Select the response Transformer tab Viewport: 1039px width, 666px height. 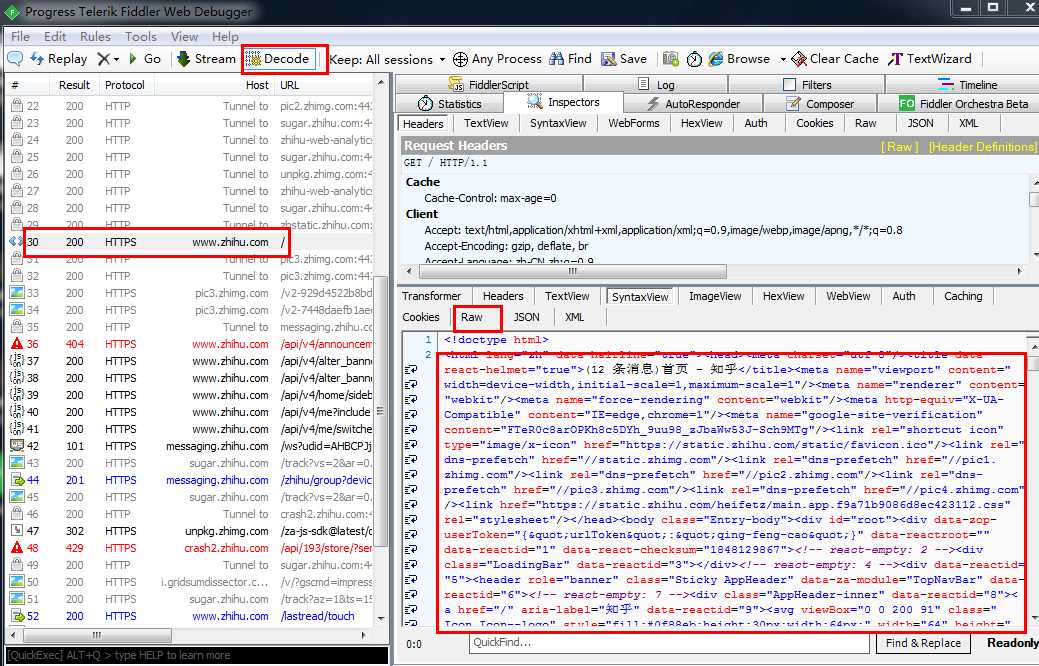[431, 296]
